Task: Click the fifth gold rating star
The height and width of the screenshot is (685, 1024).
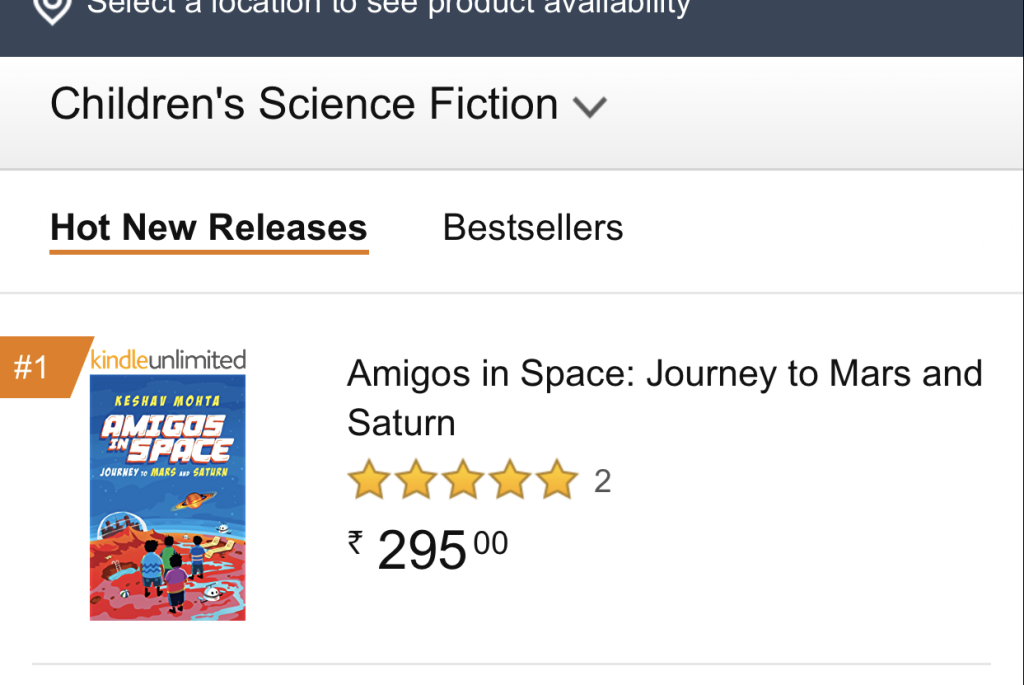Action: click(x=557, y=481)
